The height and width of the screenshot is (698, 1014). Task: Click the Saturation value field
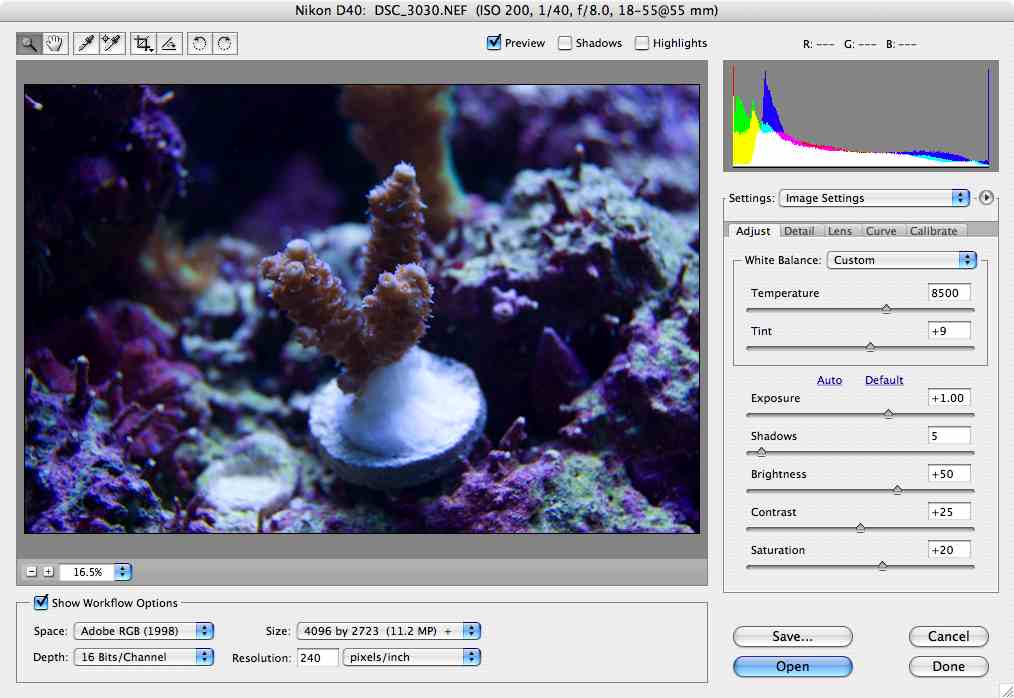(949, 550)
